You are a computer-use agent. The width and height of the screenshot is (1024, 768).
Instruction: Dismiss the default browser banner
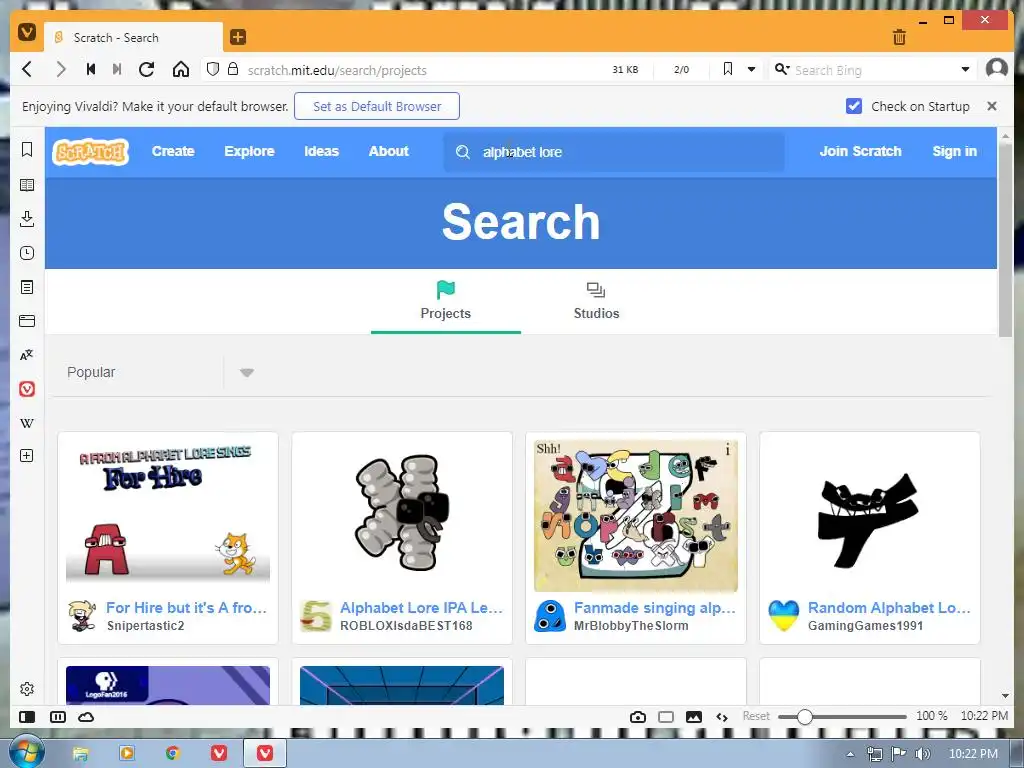(991, 106)
